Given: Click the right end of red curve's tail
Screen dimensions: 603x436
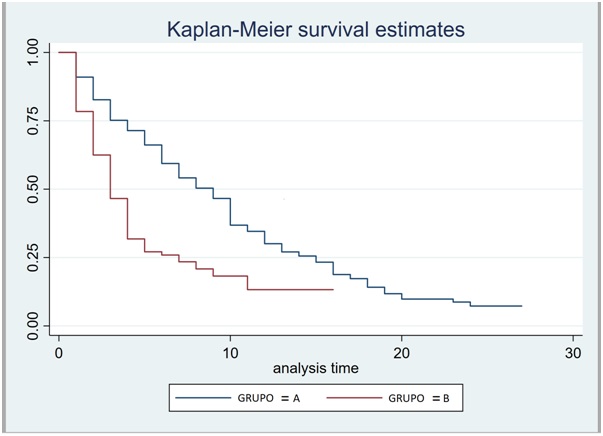Looking at the screenshot, I should [x=332, y=289].
